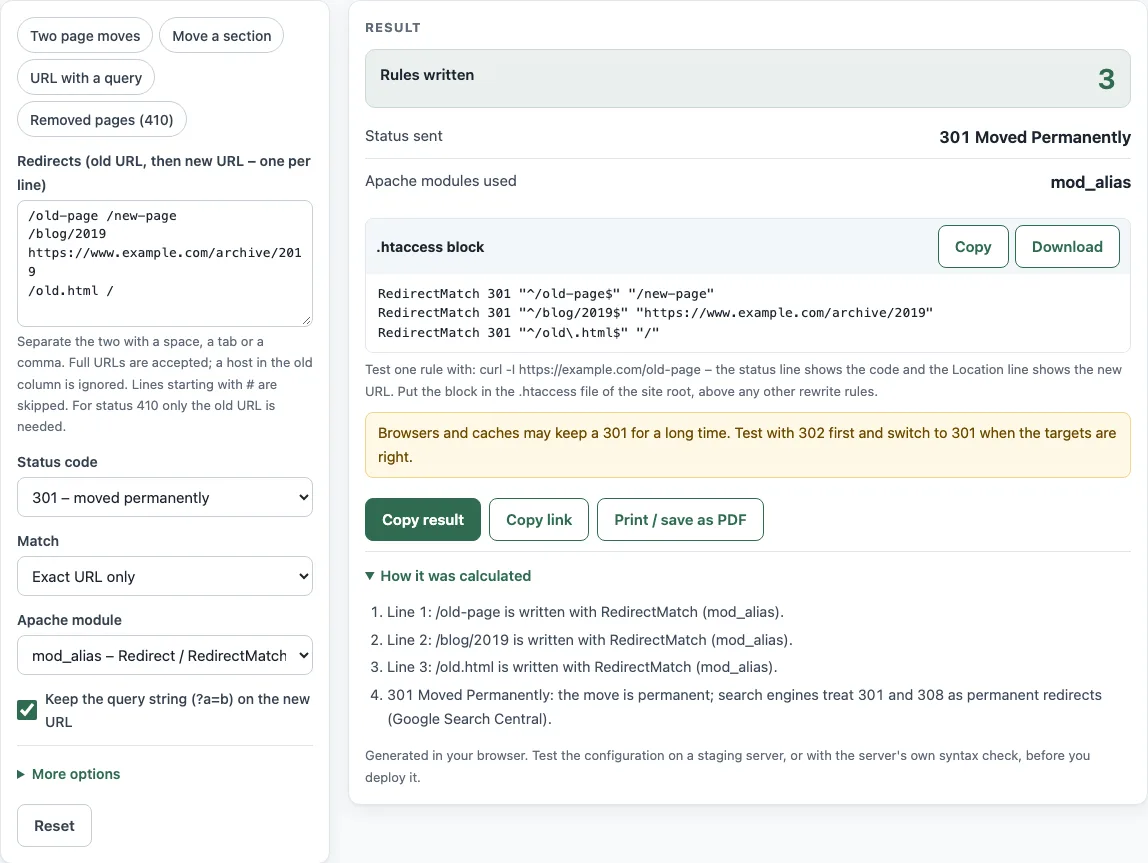Download the .htaccess block
The height and width of the screenshot is (863, 1148).
click(x=1067, y=247)
